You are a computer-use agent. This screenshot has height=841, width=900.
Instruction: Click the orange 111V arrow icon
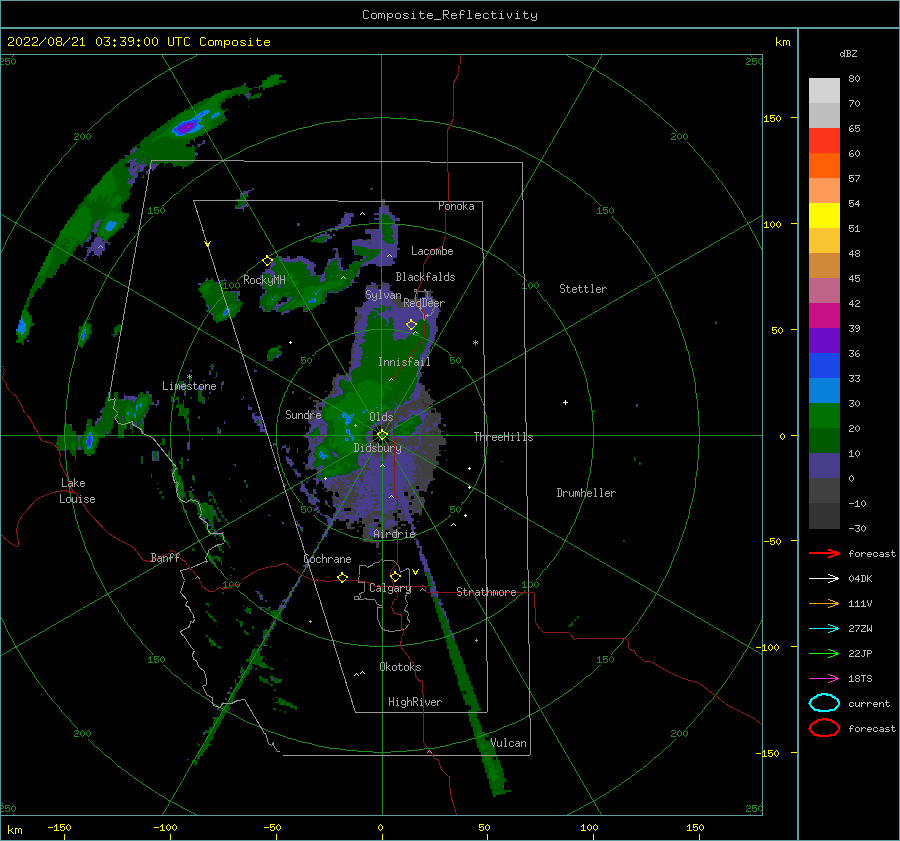(x=824, y=603)
